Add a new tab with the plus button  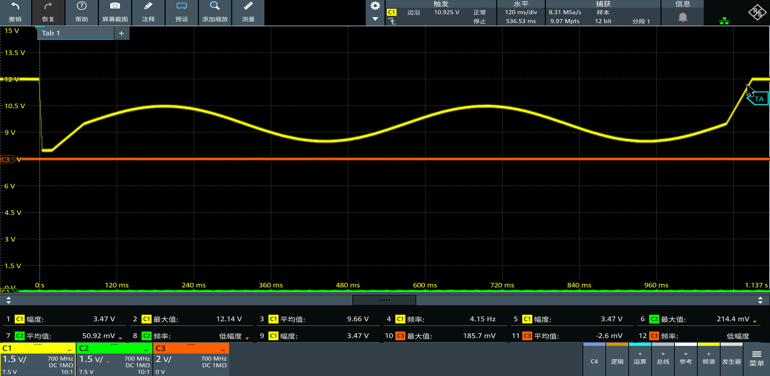click(121, 33)
